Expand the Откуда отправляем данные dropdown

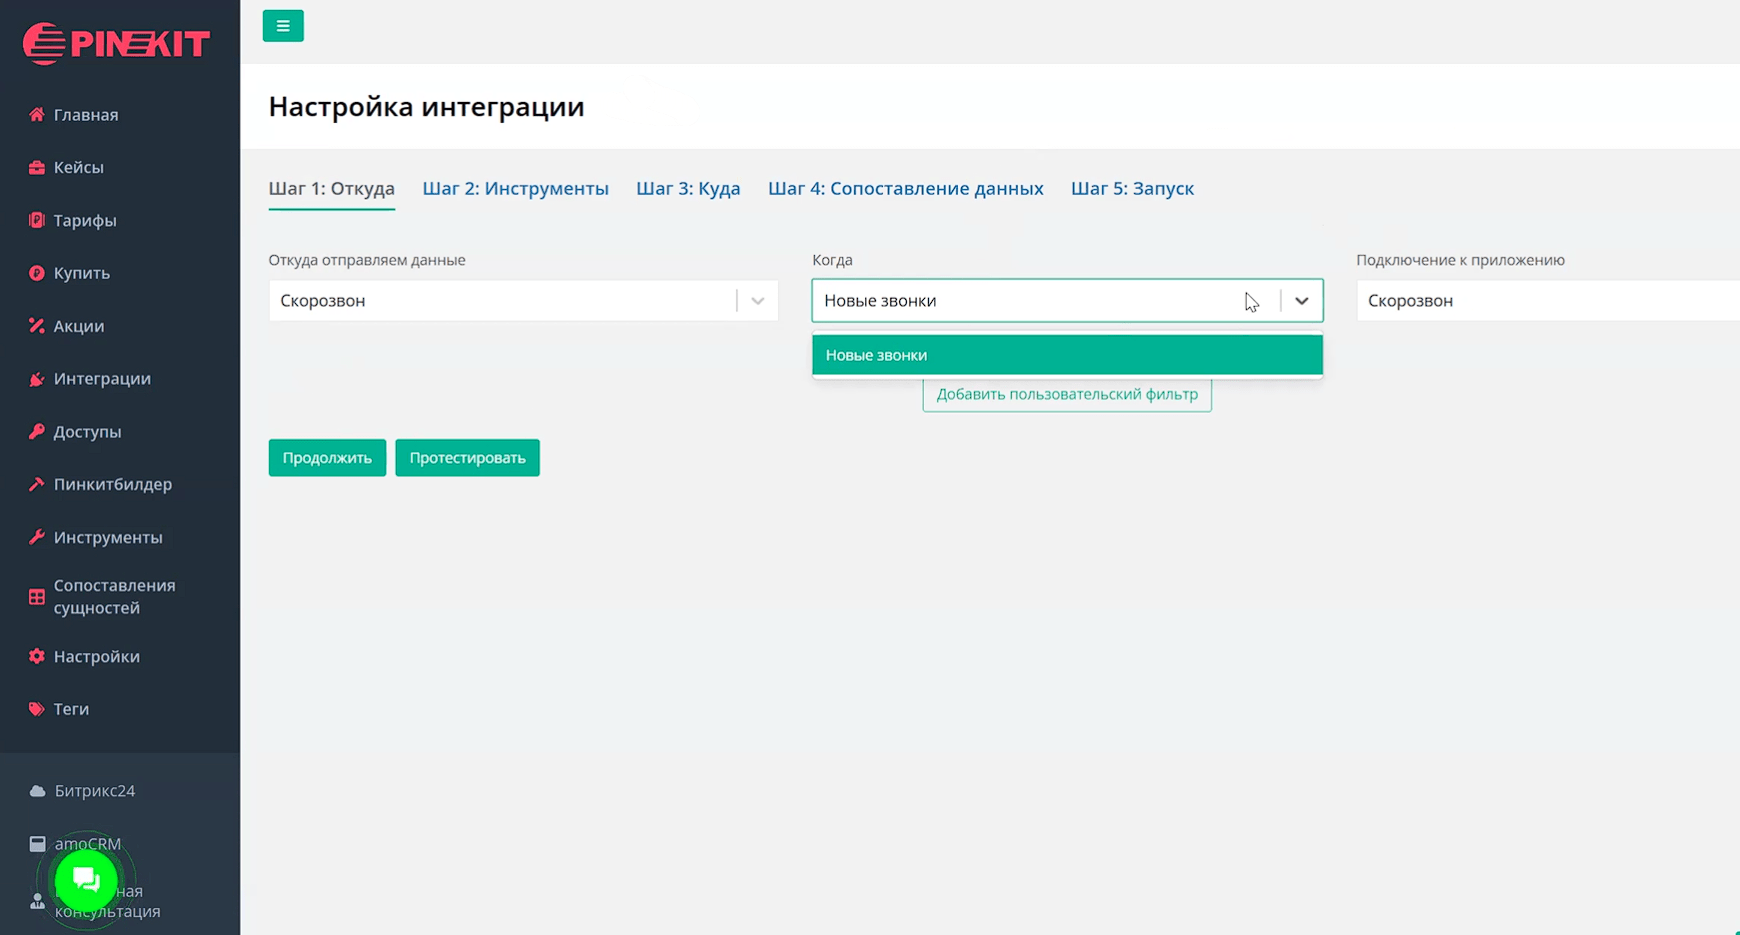[x=757, y=301]
